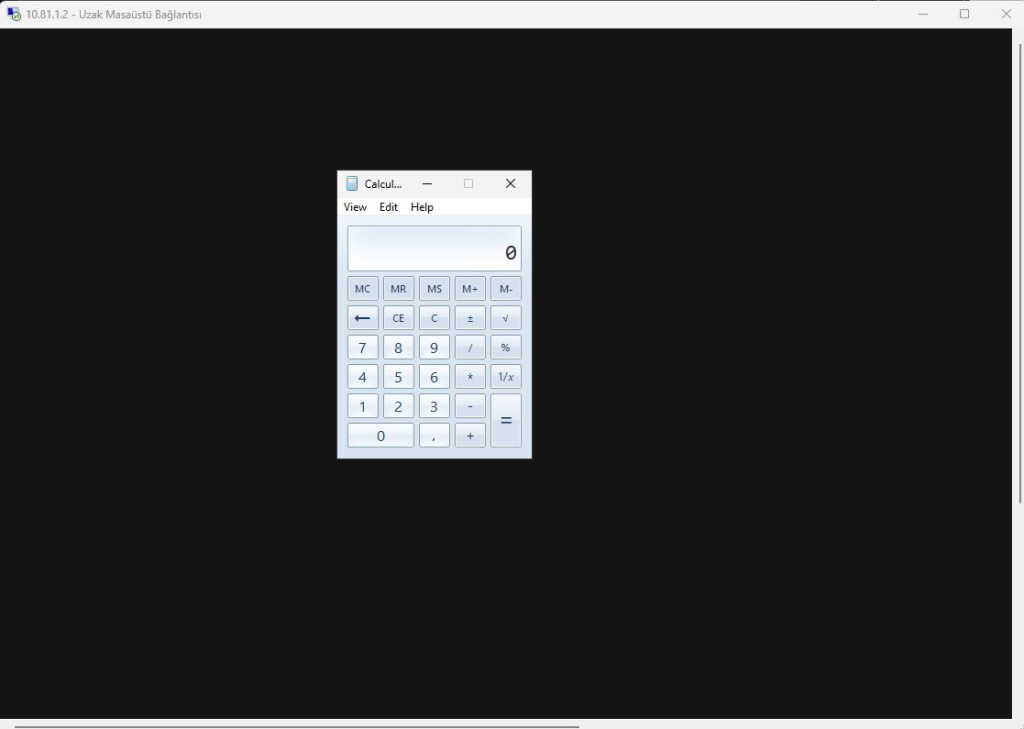
Task: Click the wide 0 digit key
Action: coord(380,436)
